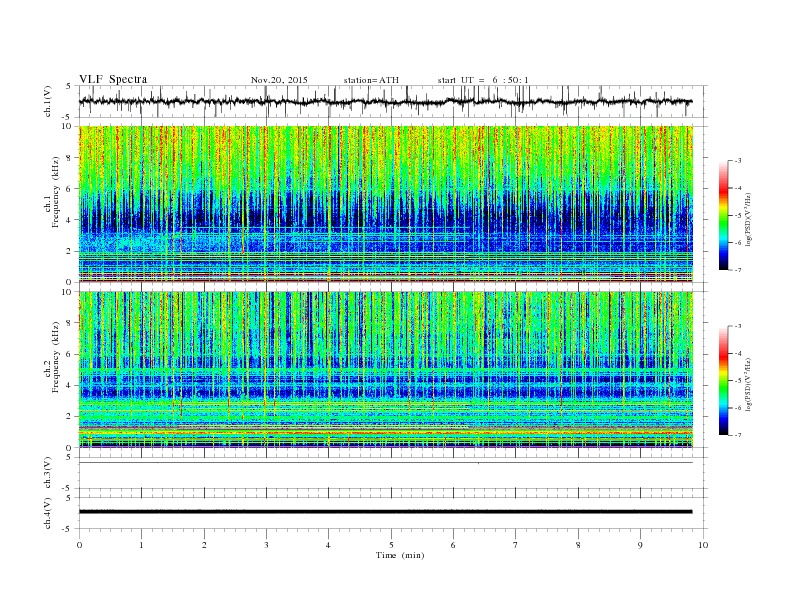
Task: Click the "station=ATH" header label
Action: tap(371, 80)
